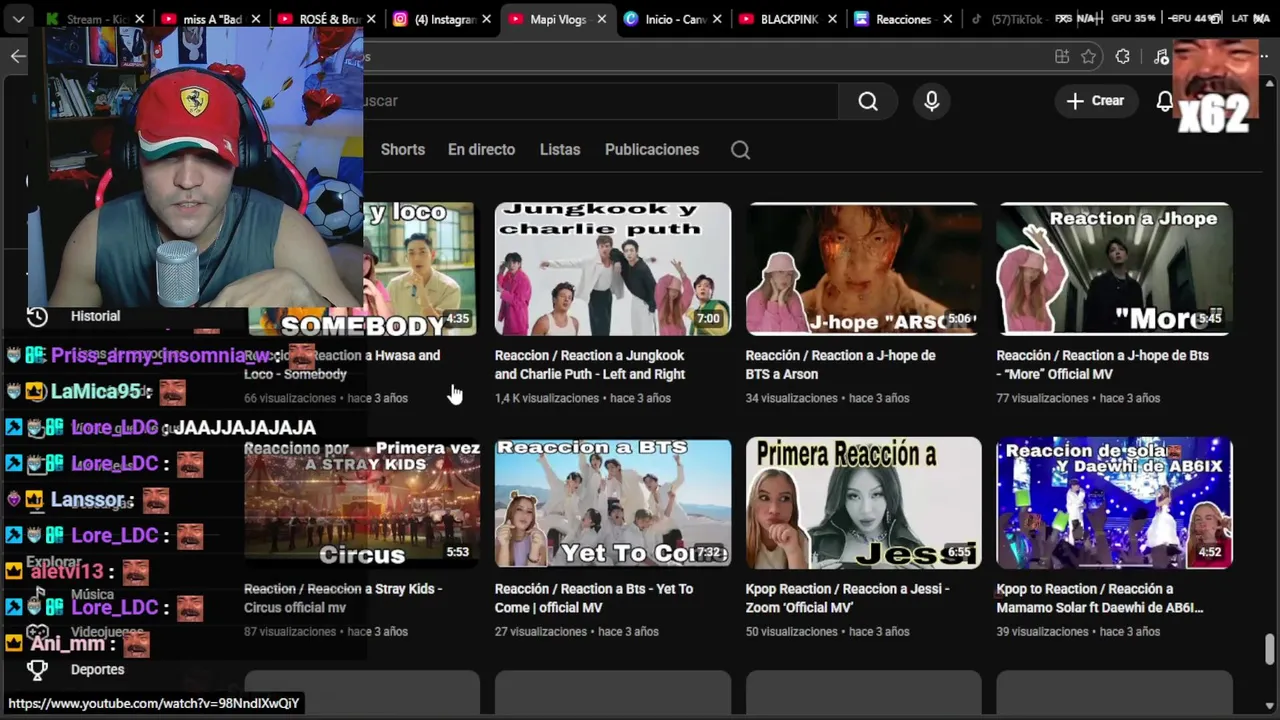This screenshot has width=1280, height=720.
Task: Switch to the miss A "Bad" tab
Action: [x=213, y=19]
